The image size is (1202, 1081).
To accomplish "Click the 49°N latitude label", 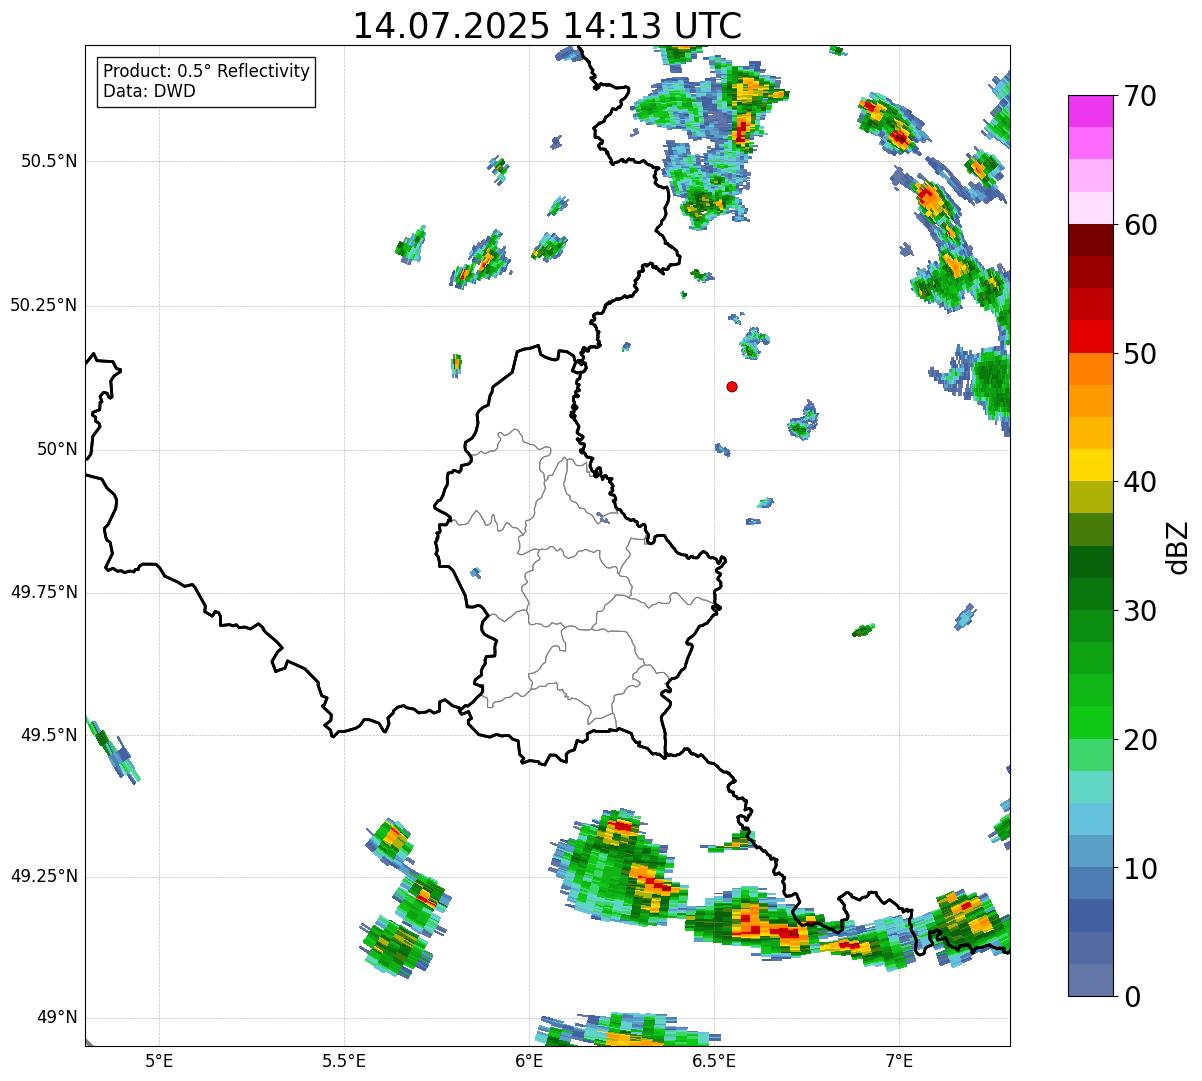I will 57,1017.
